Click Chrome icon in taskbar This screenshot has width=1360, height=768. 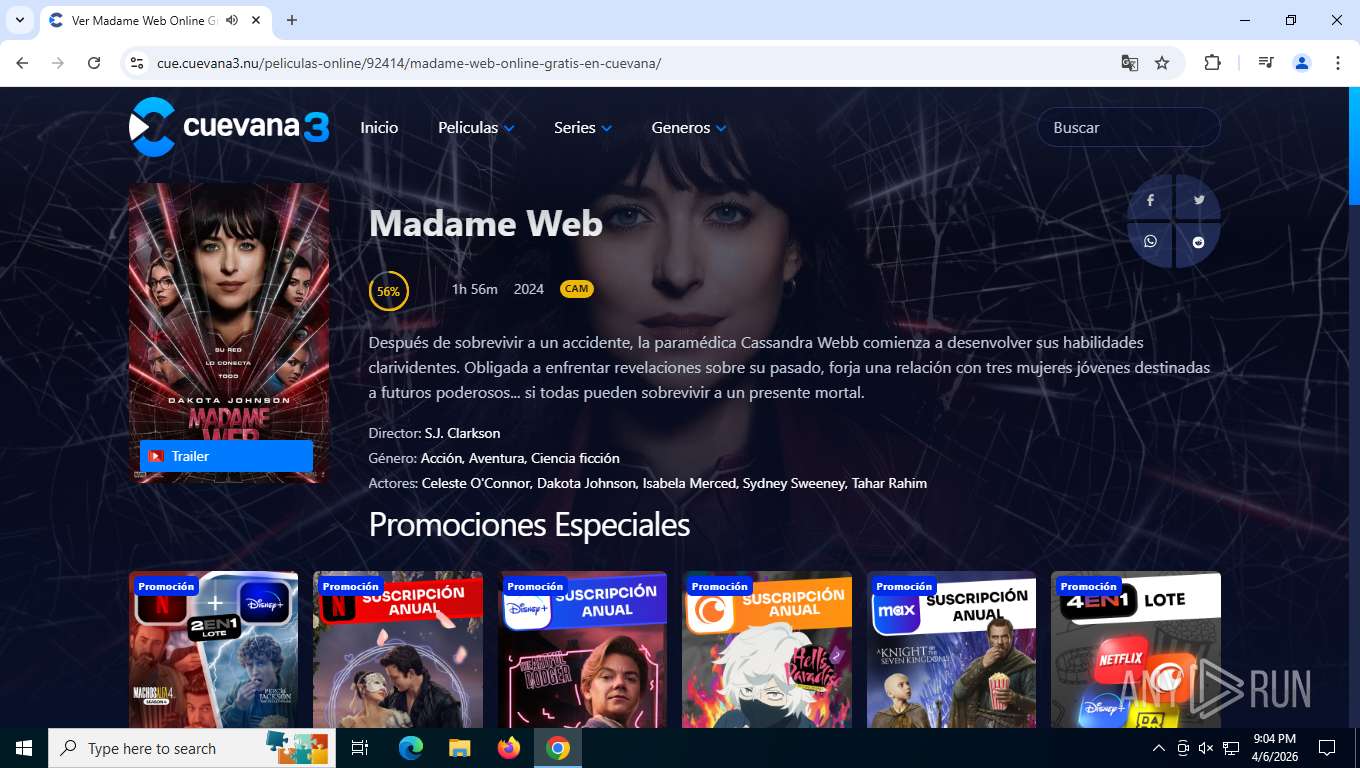pyautogui.click(x=558, y=748)
